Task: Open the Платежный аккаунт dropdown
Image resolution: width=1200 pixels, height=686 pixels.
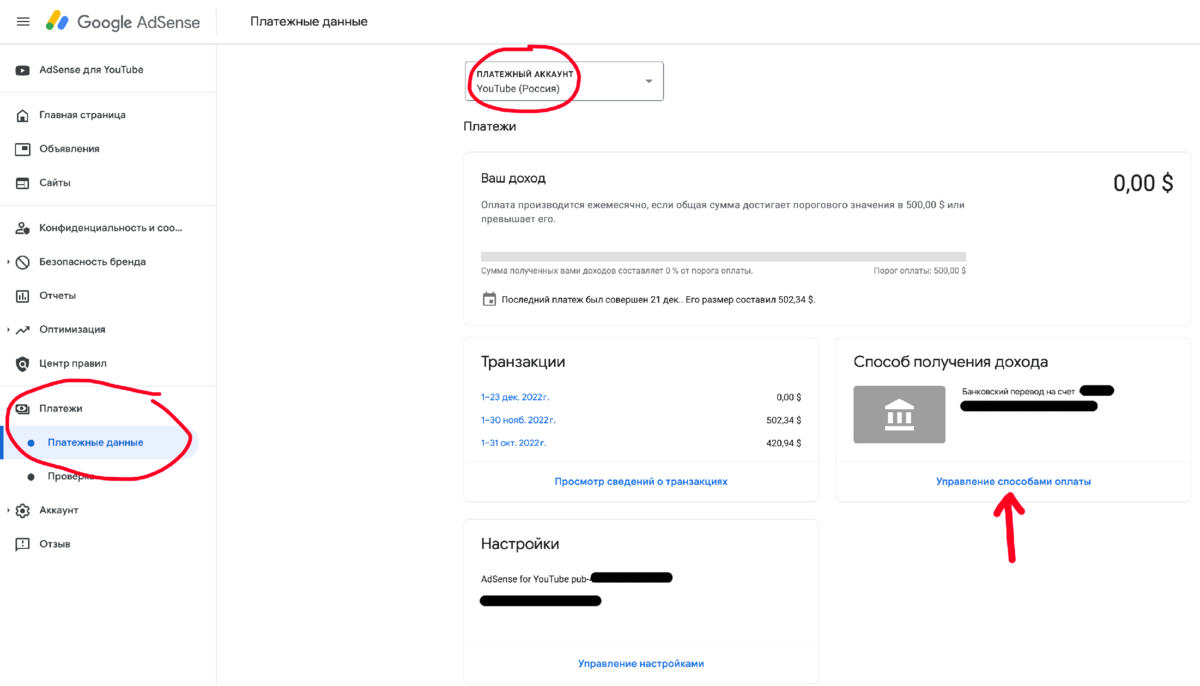Action: 564,81
